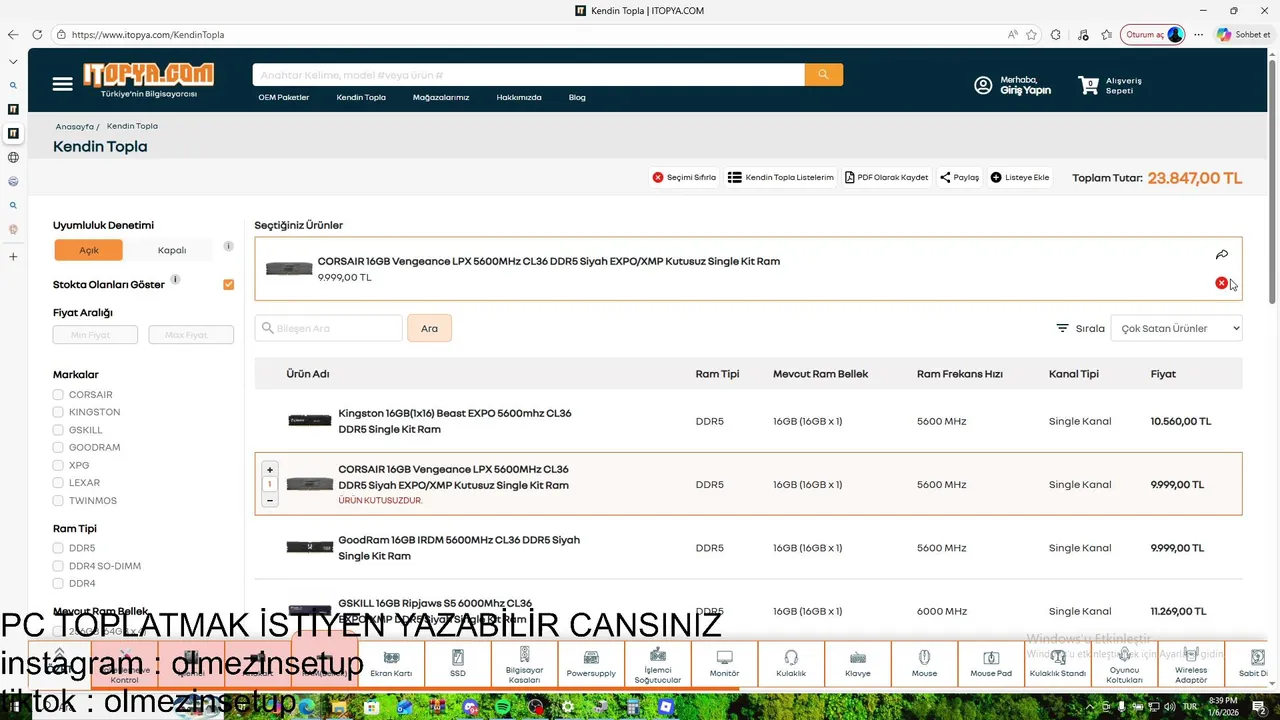Open the Giriş Yapın account icon
This screenshot has width=1280, height=720.
(x=983, y=85)
